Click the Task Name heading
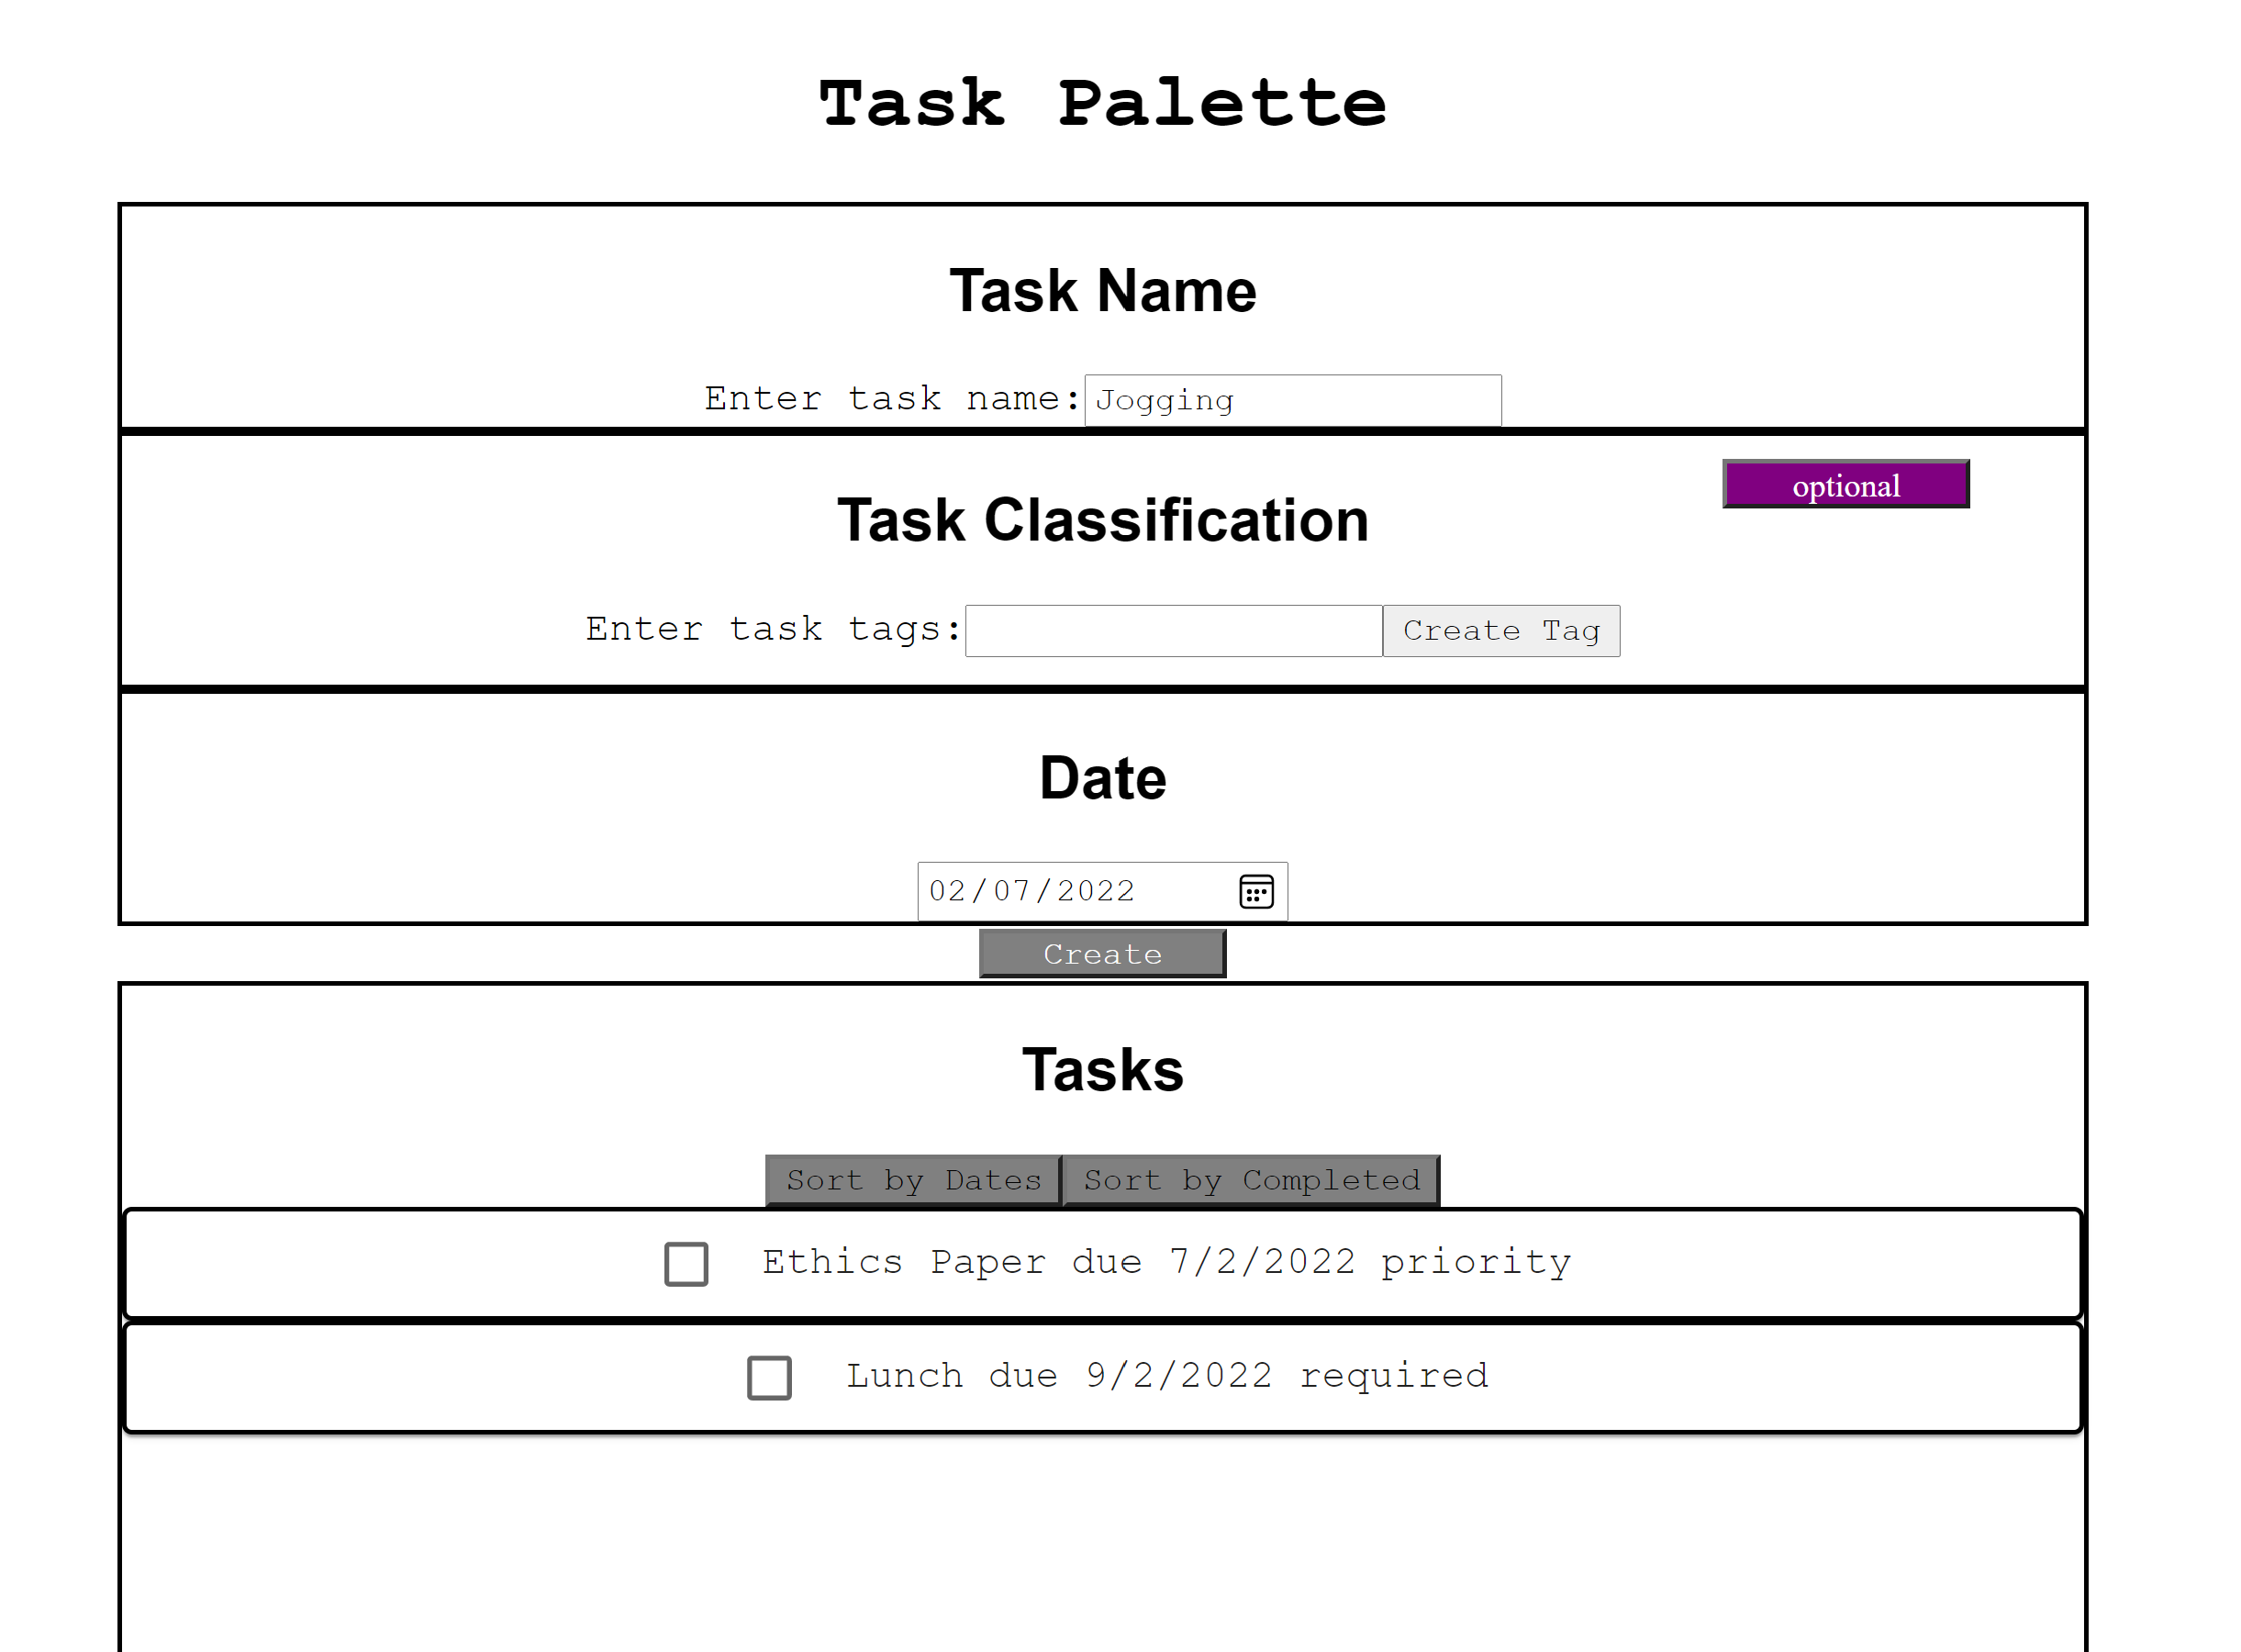Viewport: 2241px width, 1652px height. click(x=1102, y=291)
